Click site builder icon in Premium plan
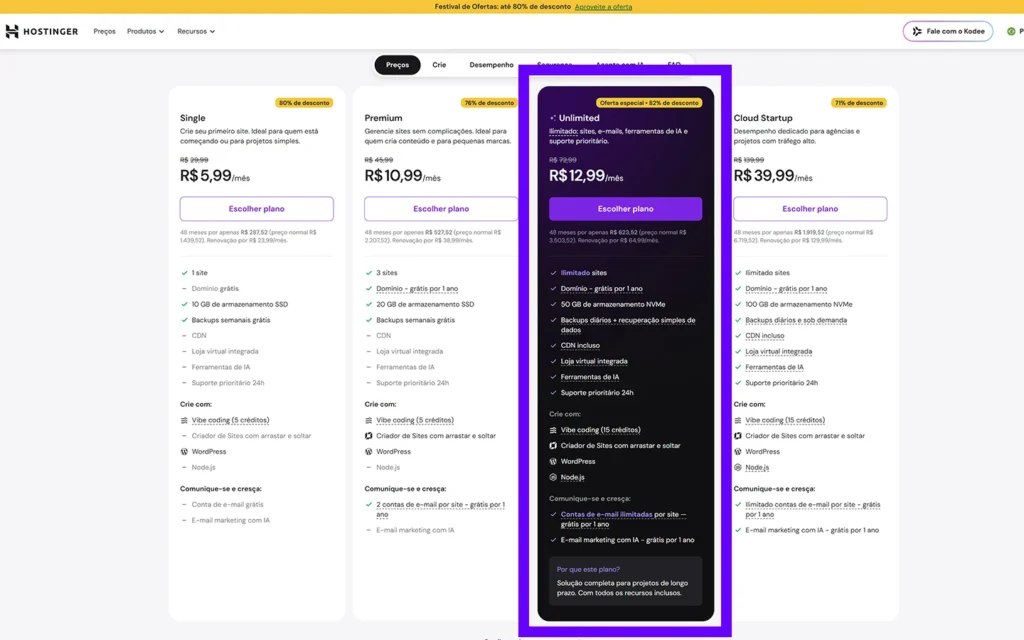The height and width of the screenshot is (640, 1024). pyautogui.click(x=368, y=436)
